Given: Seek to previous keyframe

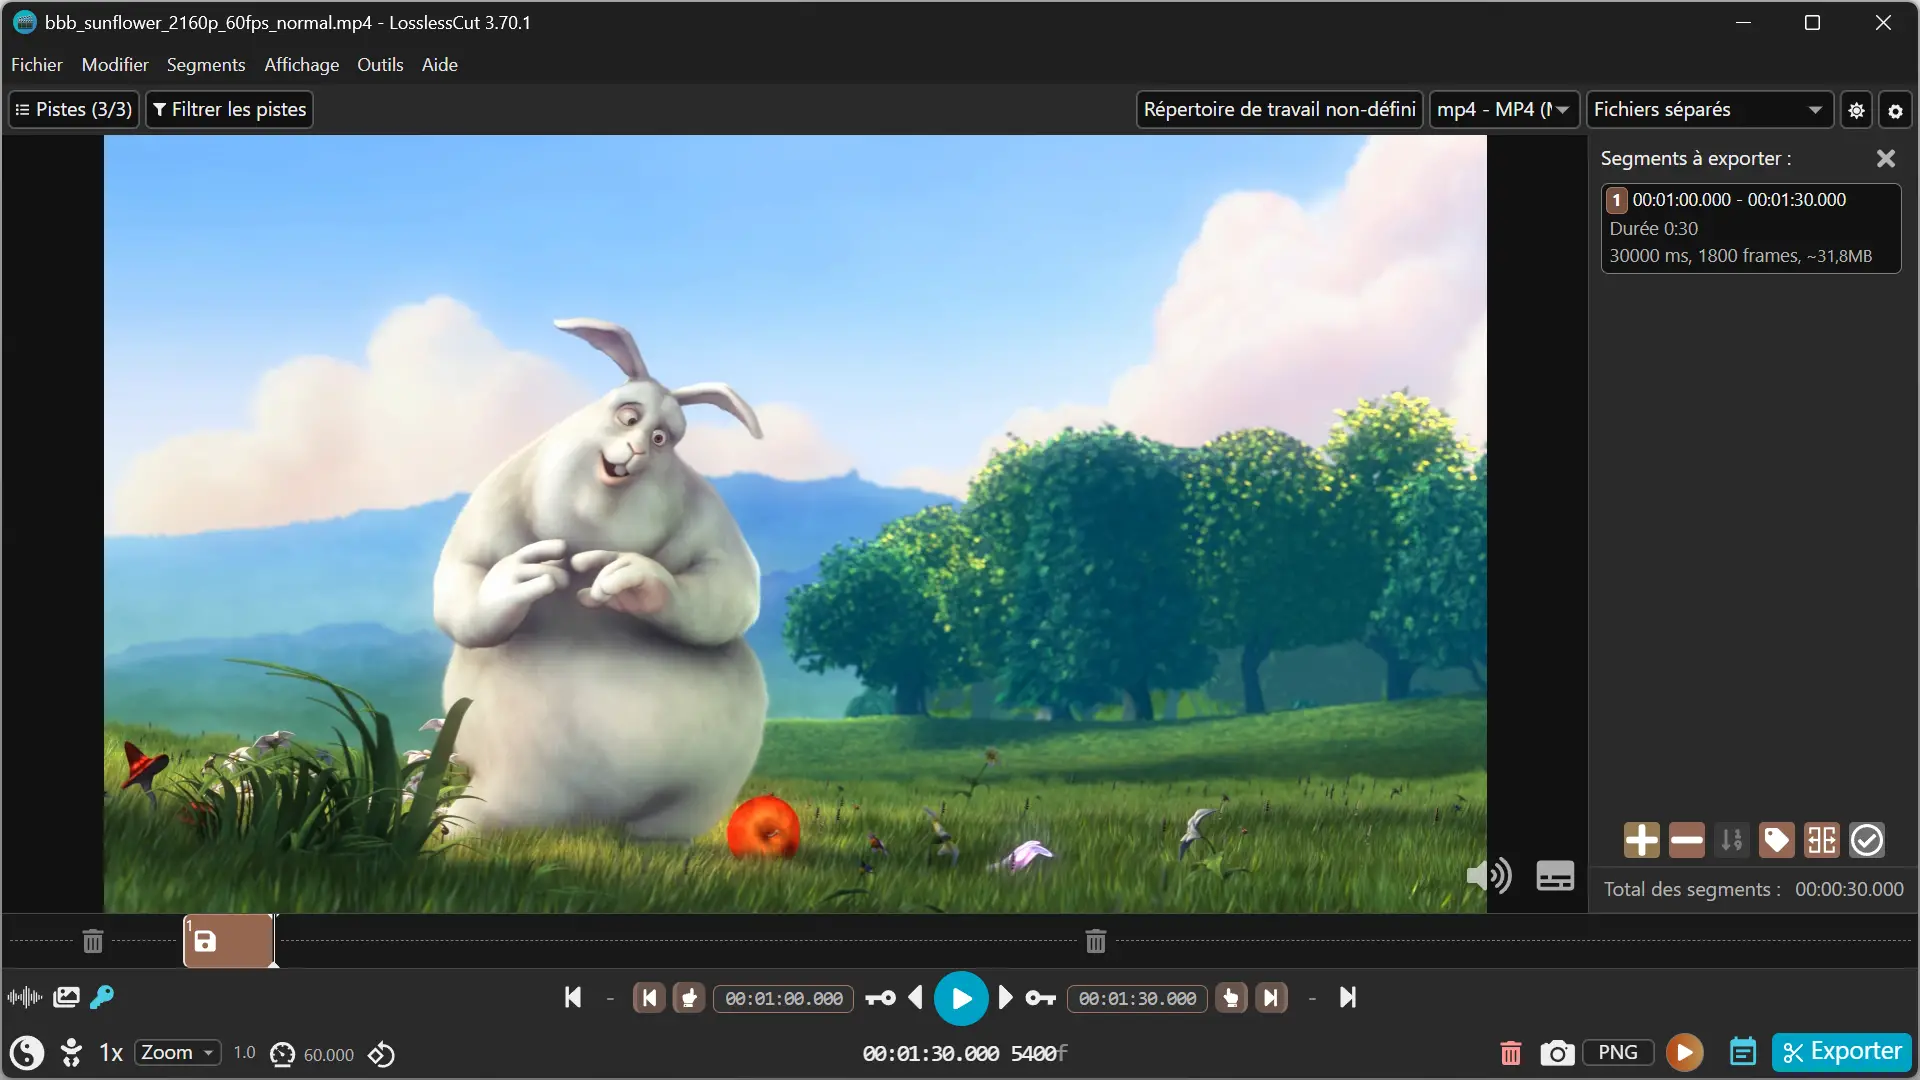Looking at the screenshot, I should tap(880, 998).
